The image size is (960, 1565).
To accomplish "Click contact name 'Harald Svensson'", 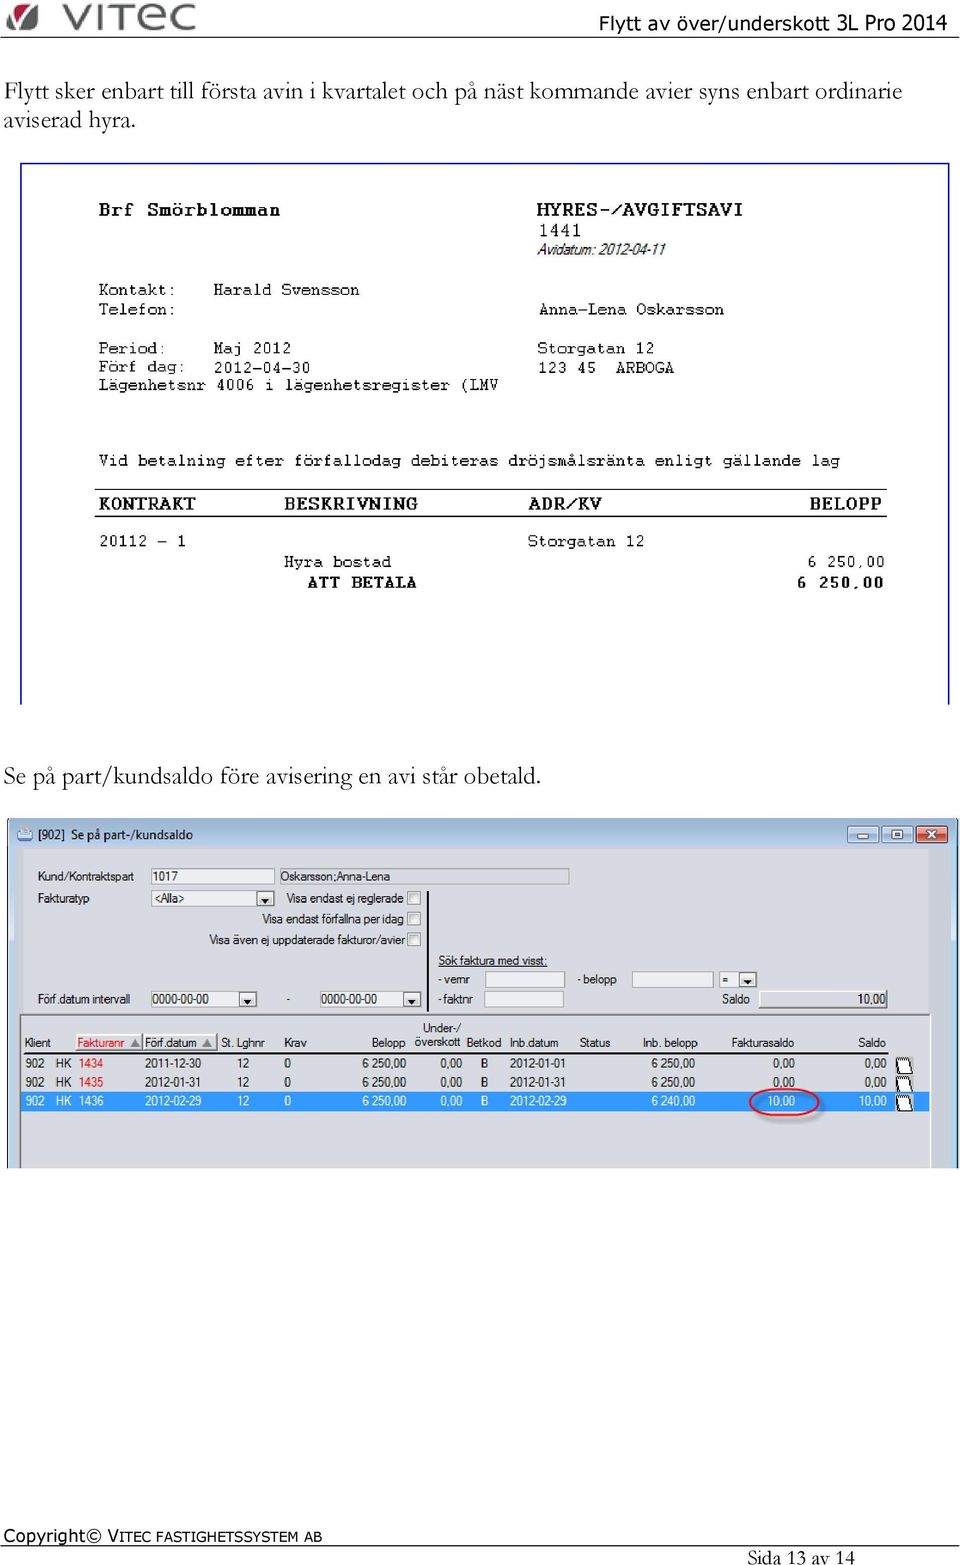I will tap(286, 290).
